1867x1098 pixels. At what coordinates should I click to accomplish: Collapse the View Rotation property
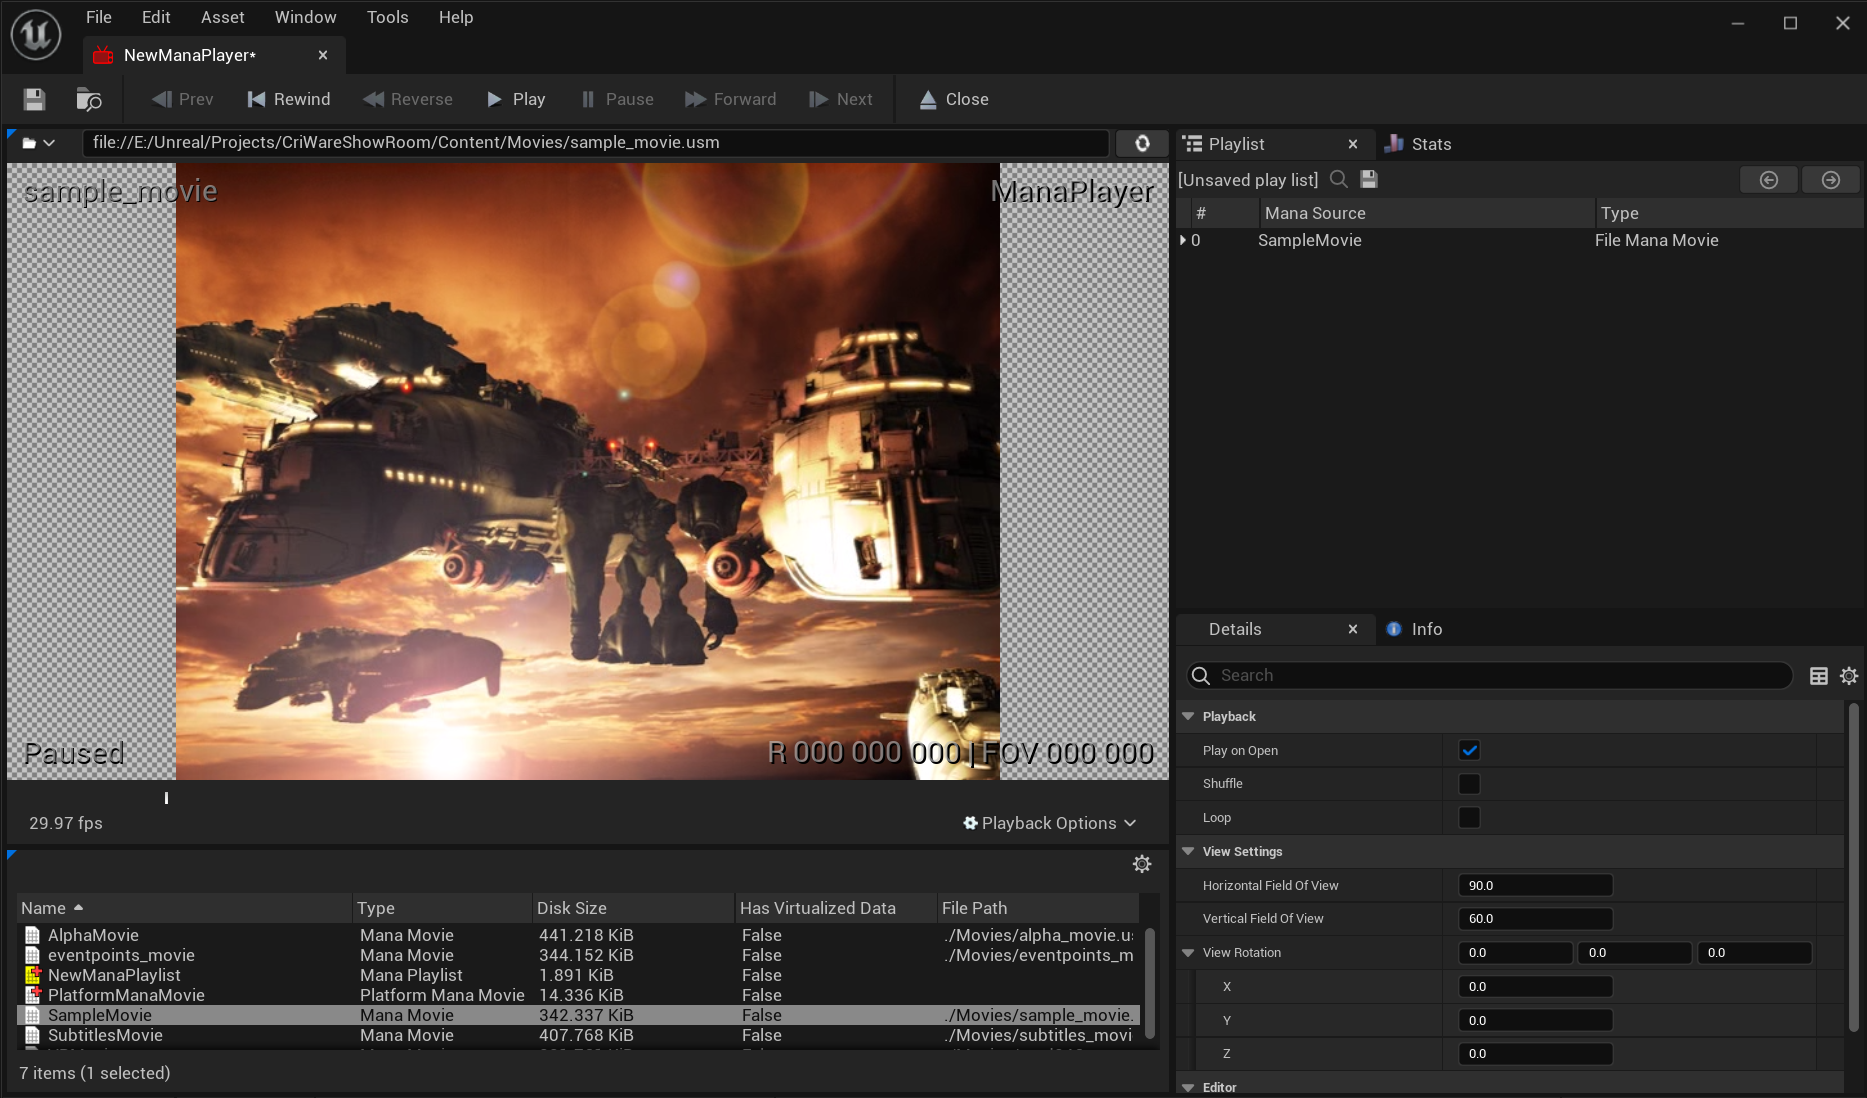pyautogui.click(x=1188, y=952)
